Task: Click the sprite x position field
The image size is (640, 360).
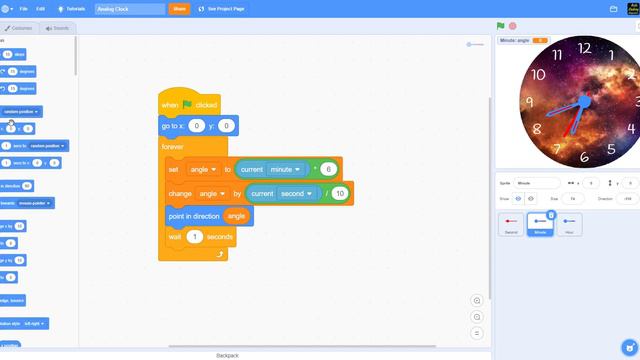Action: pos(591,183)
